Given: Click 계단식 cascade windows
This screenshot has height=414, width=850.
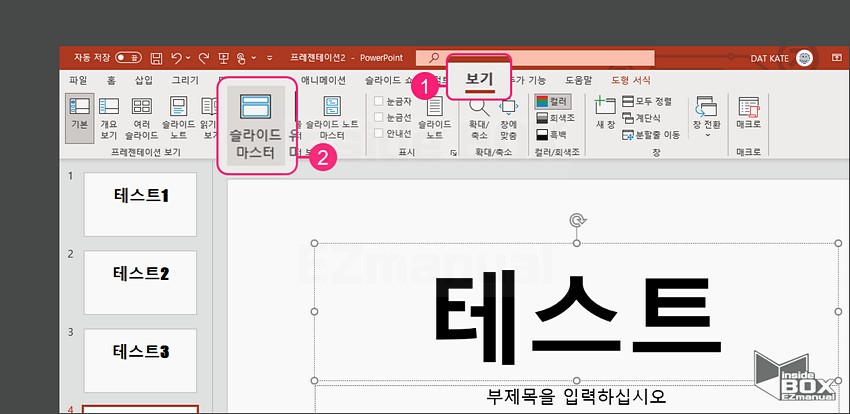Looking at the screenshot, I should (642, 118).
